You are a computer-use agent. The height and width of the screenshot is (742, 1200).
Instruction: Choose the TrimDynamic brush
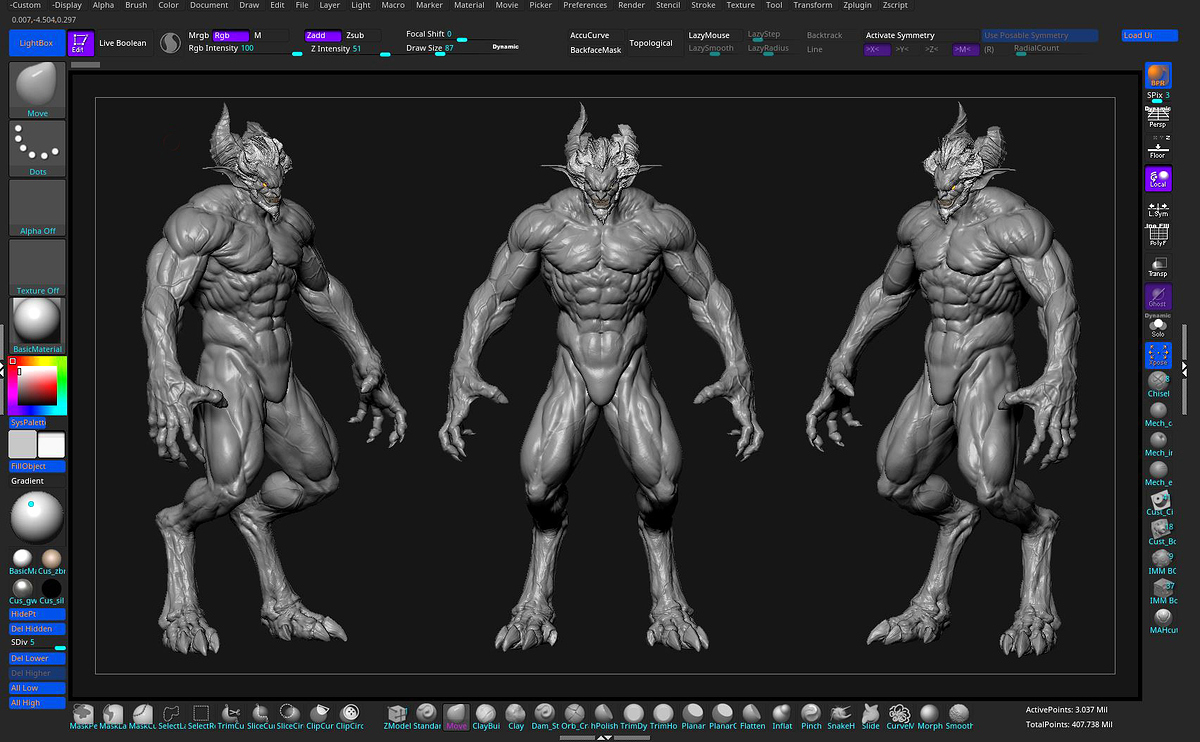[x=634, y=716]
